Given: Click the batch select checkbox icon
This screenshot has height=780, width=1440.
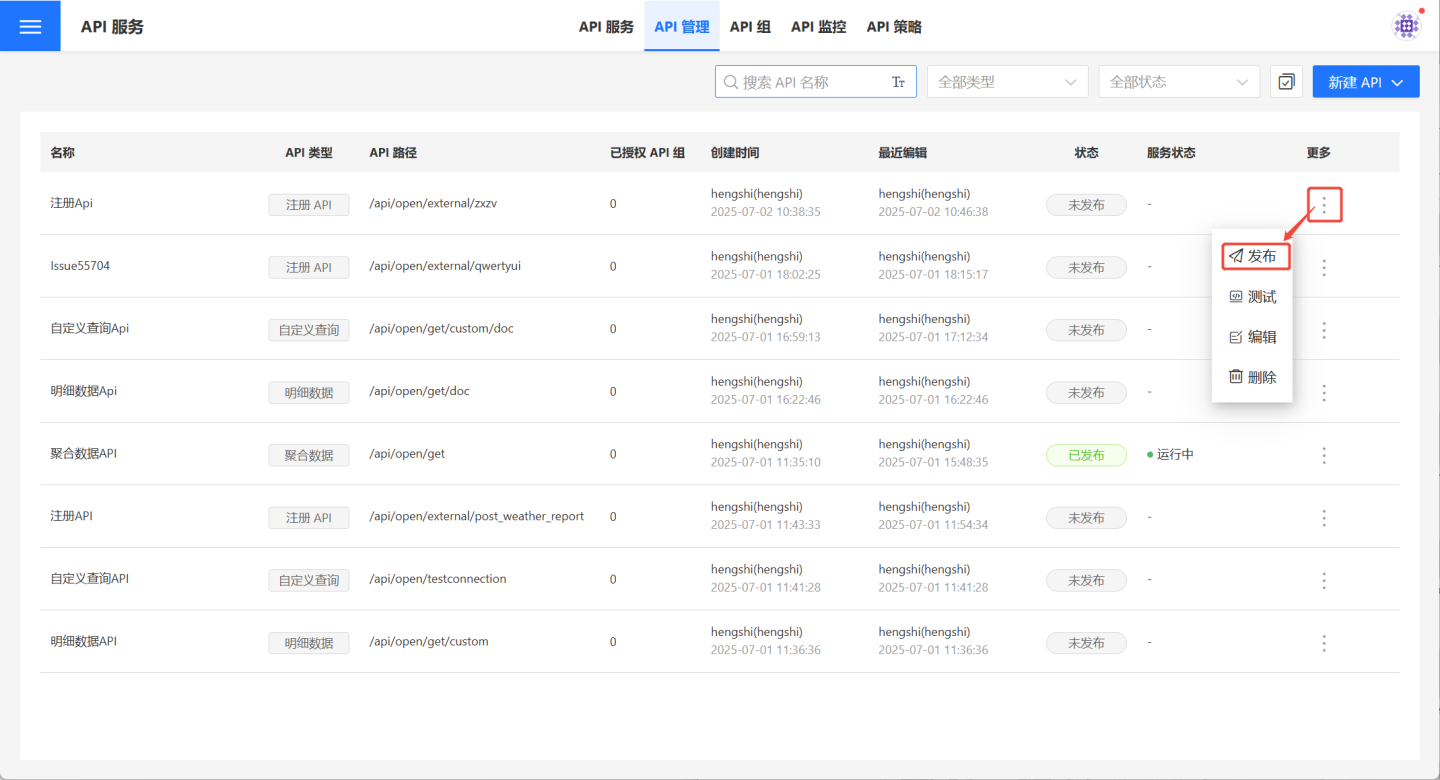Looking at the screenshot, I should [1286, 82].
